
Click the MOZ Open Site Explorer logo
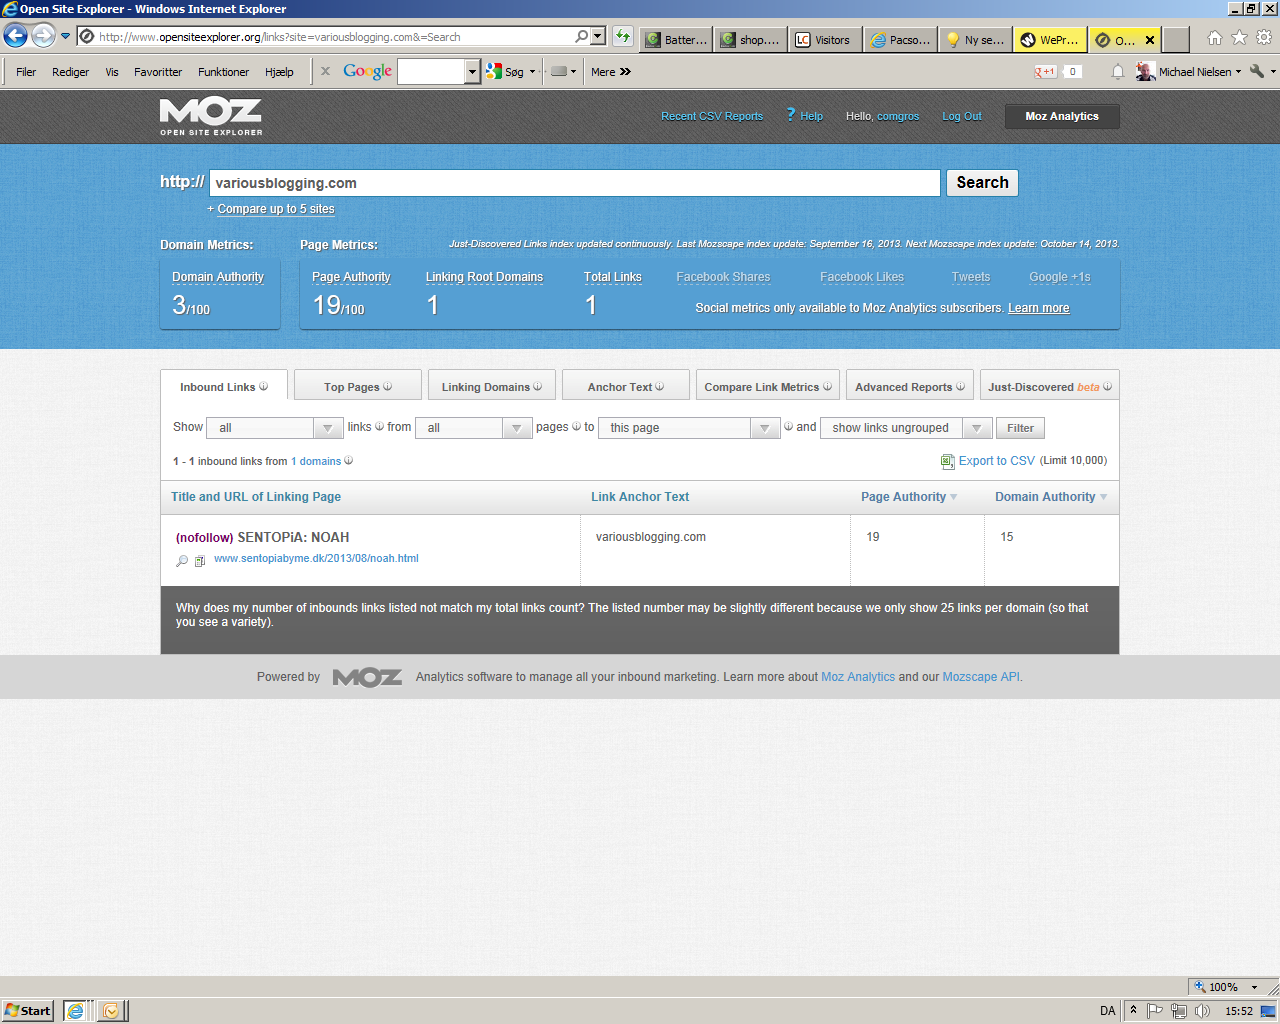[211, 116]
